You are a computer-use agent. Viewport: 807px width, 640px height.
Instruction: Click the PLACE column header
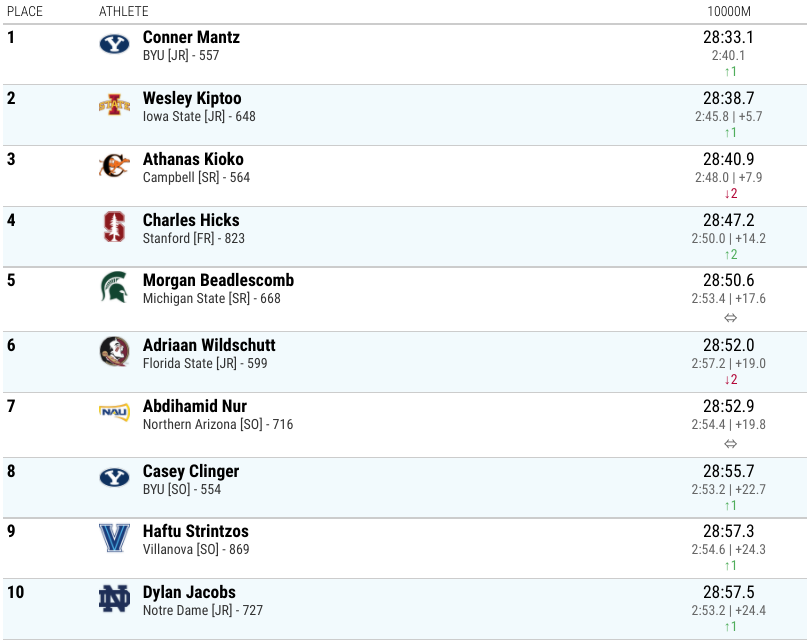pos(25,11)
